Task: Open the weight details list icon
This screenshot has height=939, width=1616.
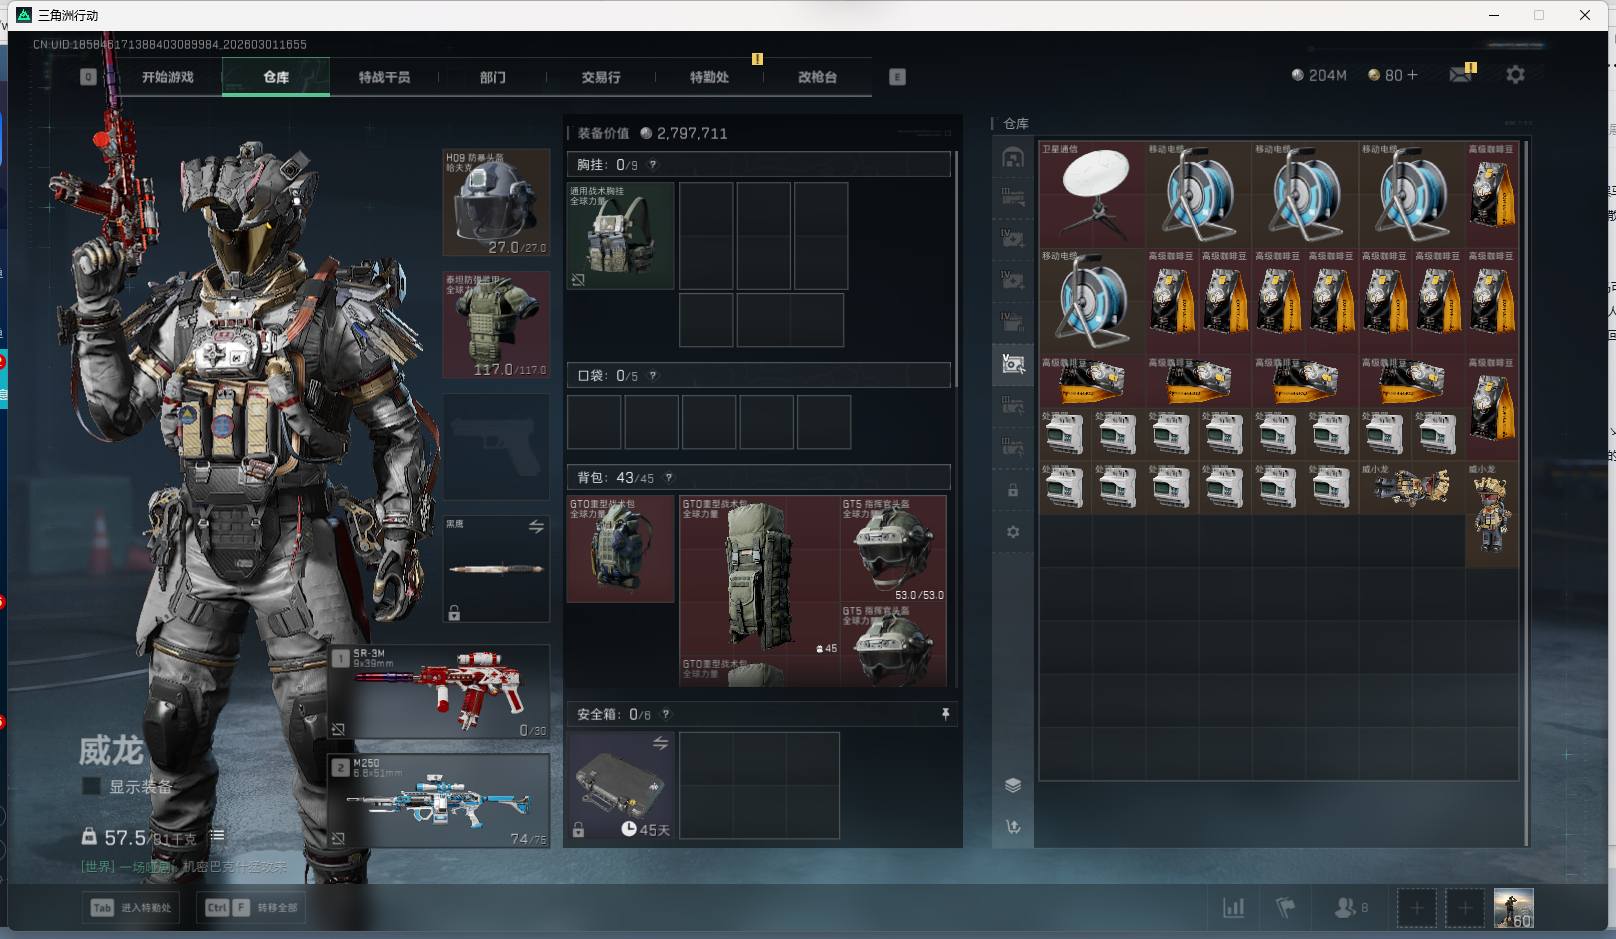Action: pyautogui.click(x=217, y=836)
